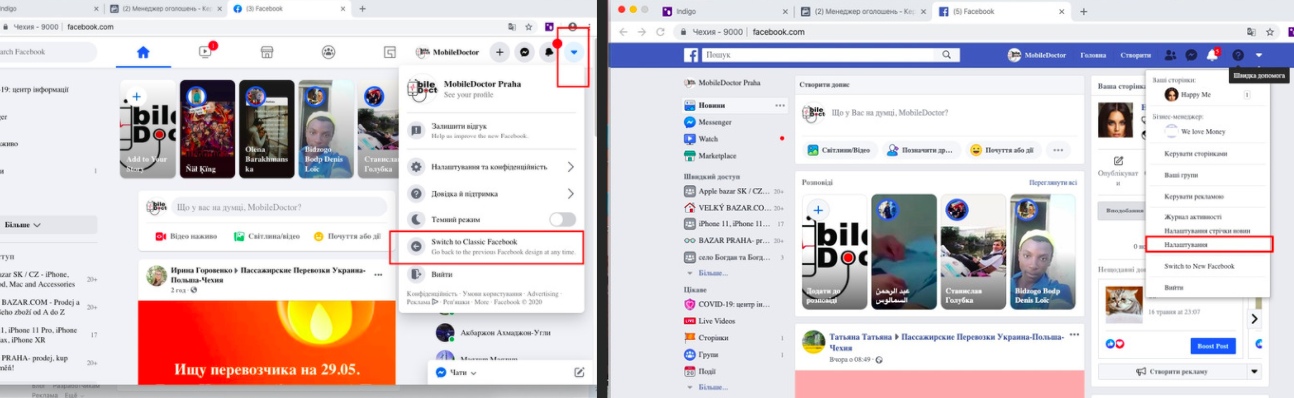Click Почуття або дії in left composer

346,237
